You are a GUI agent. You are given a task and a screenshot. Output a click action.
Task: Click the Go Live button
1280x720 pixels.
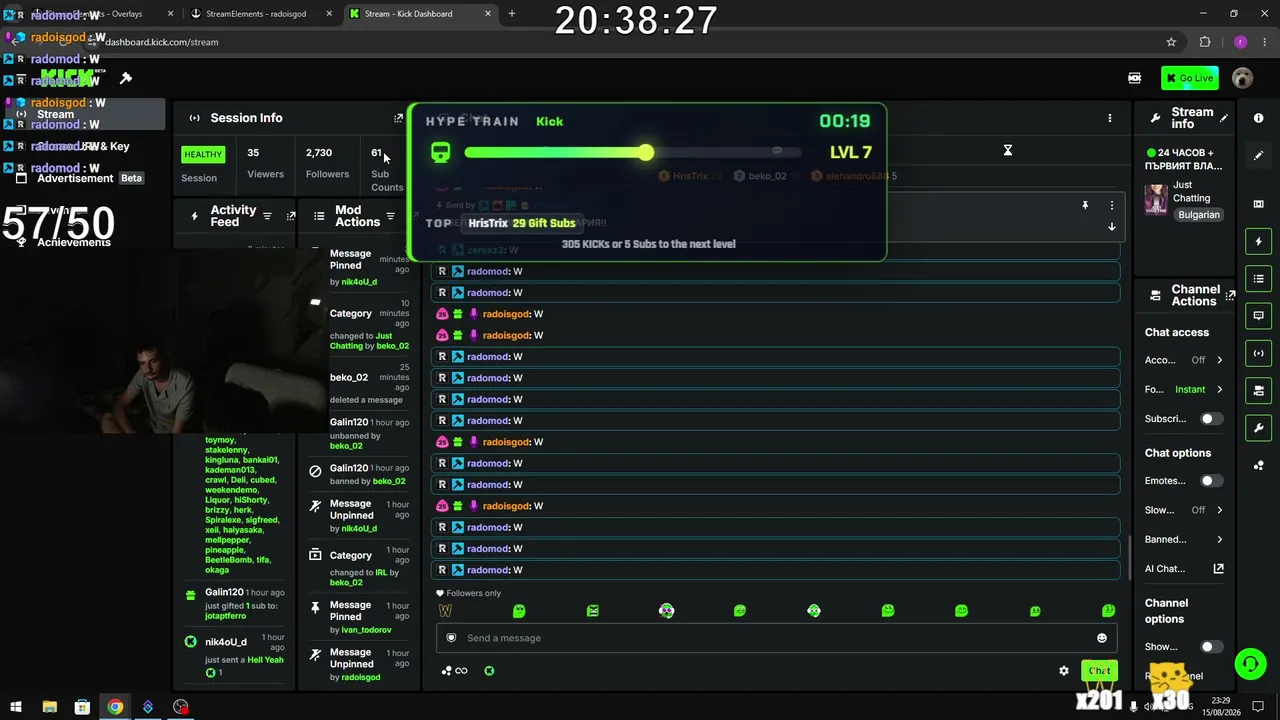[x=1189, y=78]
